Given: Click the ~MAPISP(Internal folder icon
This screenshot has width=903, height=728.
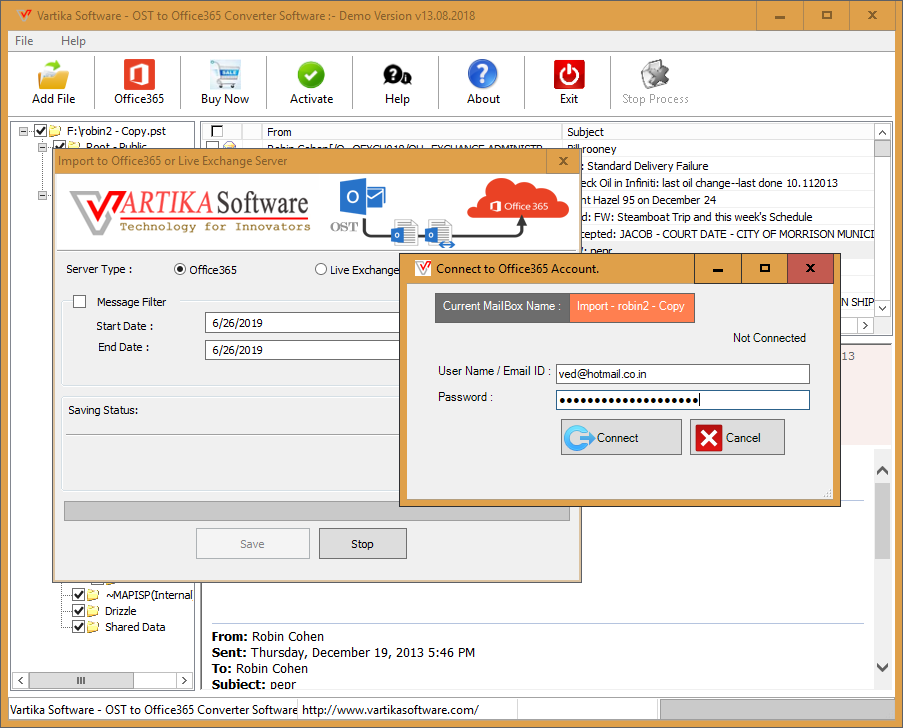Looking at the screenshot, I should coord(93,594).
